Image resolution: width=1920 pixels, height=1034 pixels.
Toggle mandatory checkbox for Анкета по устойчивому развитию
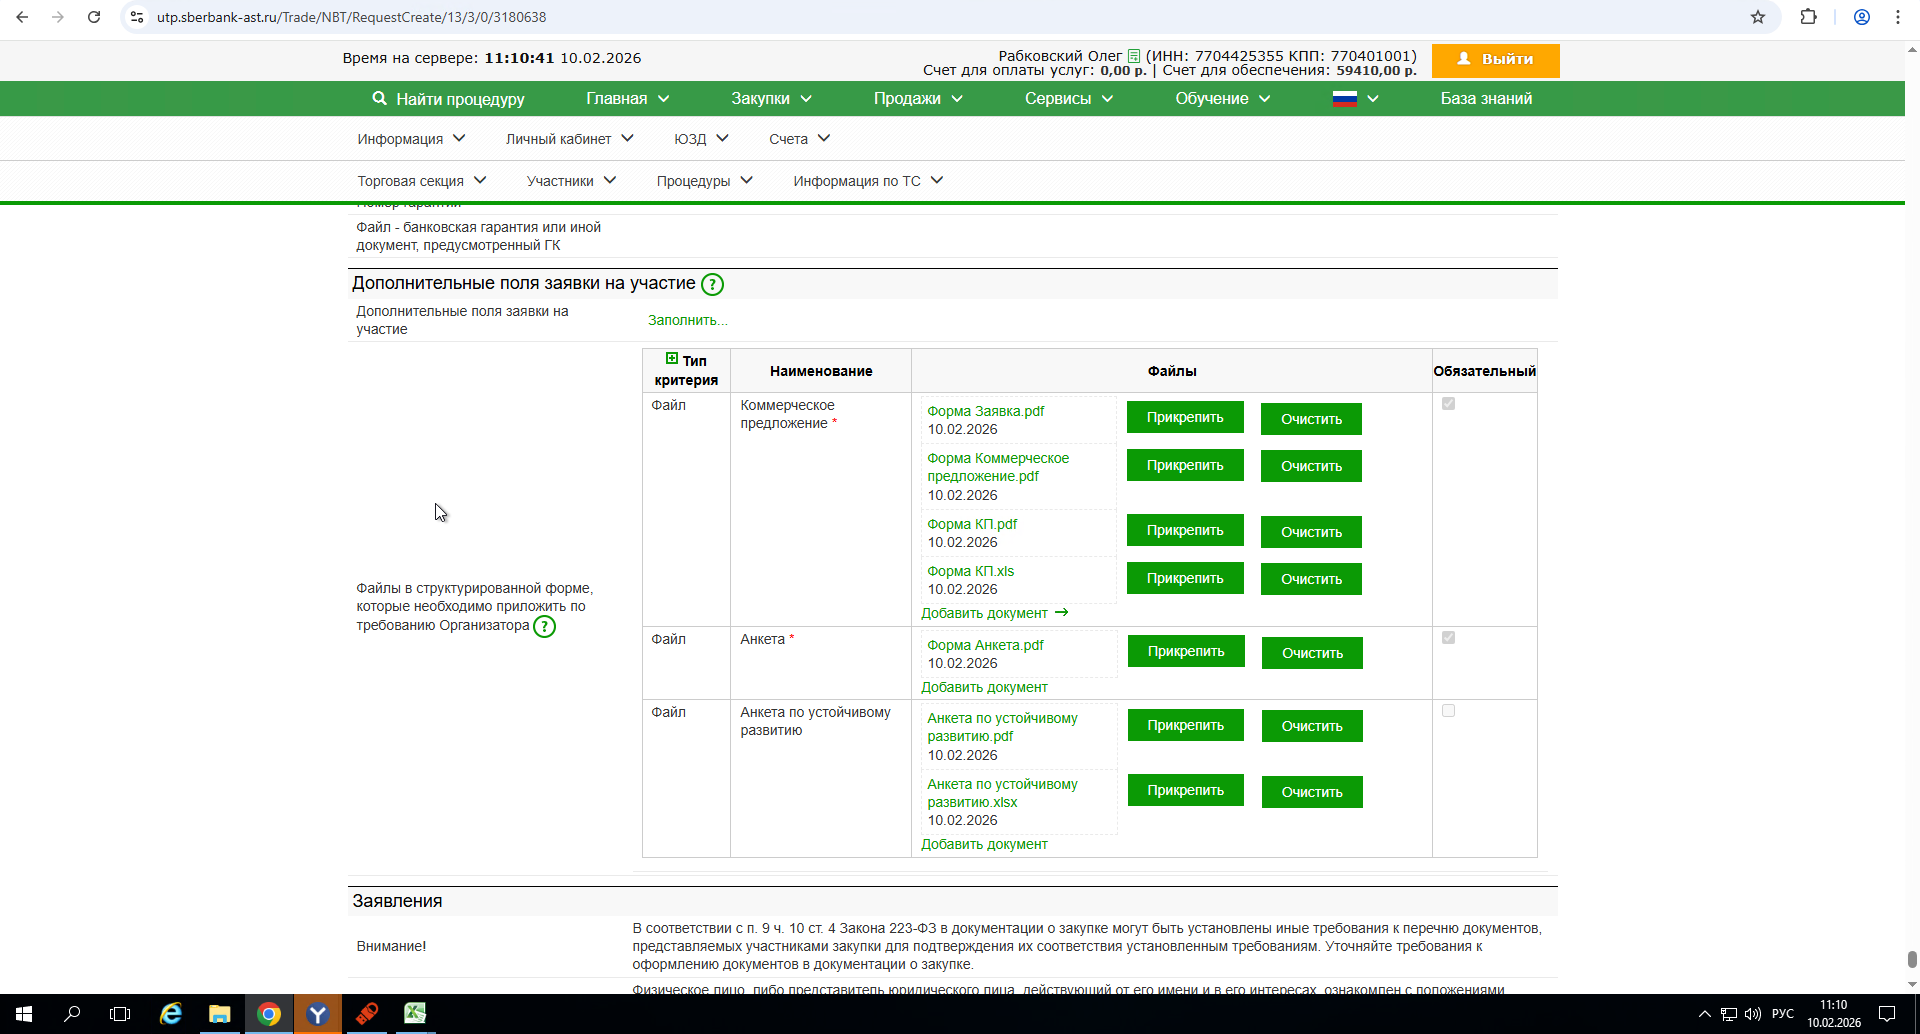1448,711
